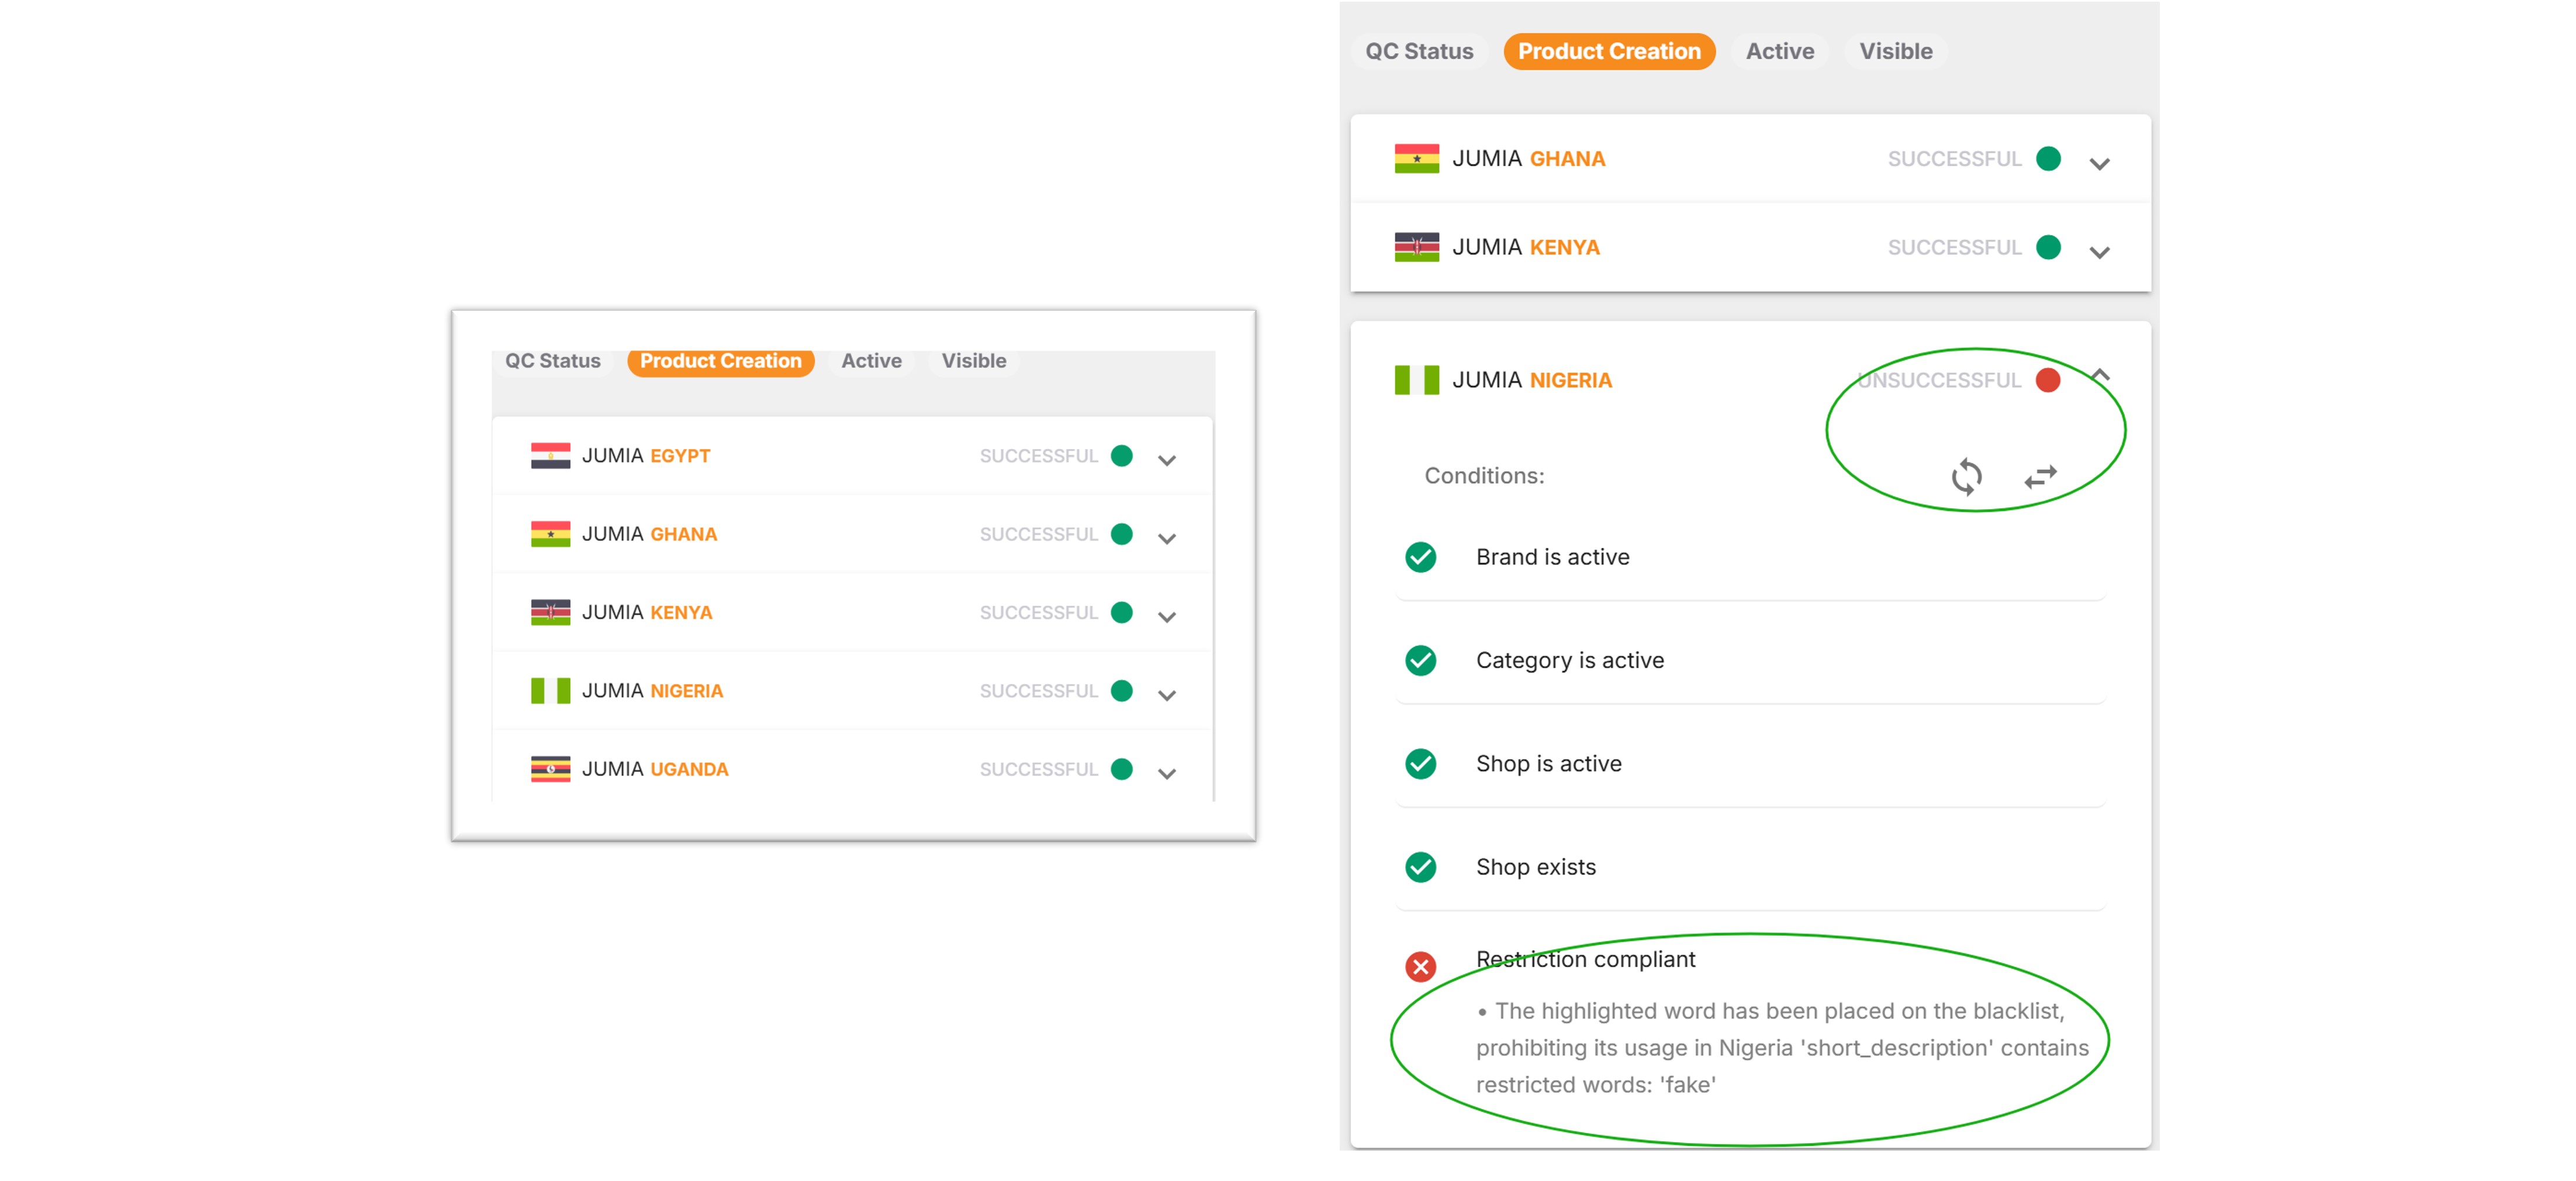Image resolution: width=2576 pixels, height=1181 pixels.
Task: Click the UNSUCCESSFUL status text
Action: point(1938,380)
